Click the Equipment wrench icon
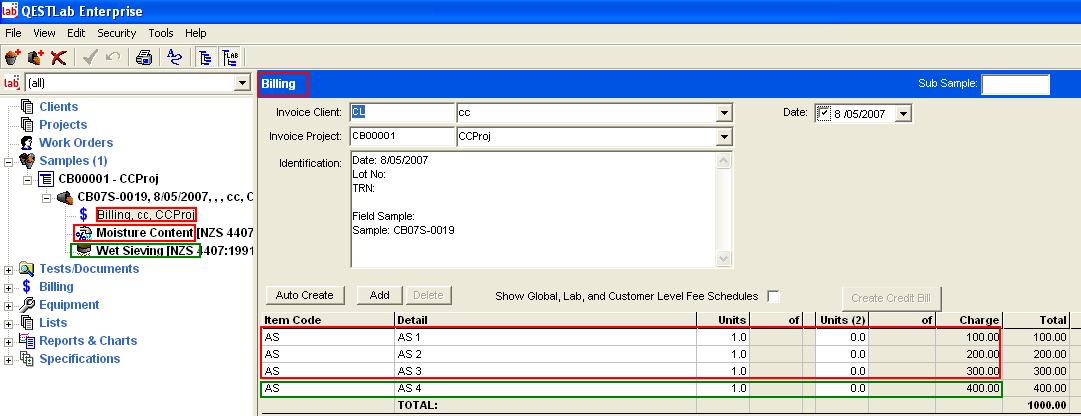Screen dimensions: 1081x416 [x=27, y=305]
